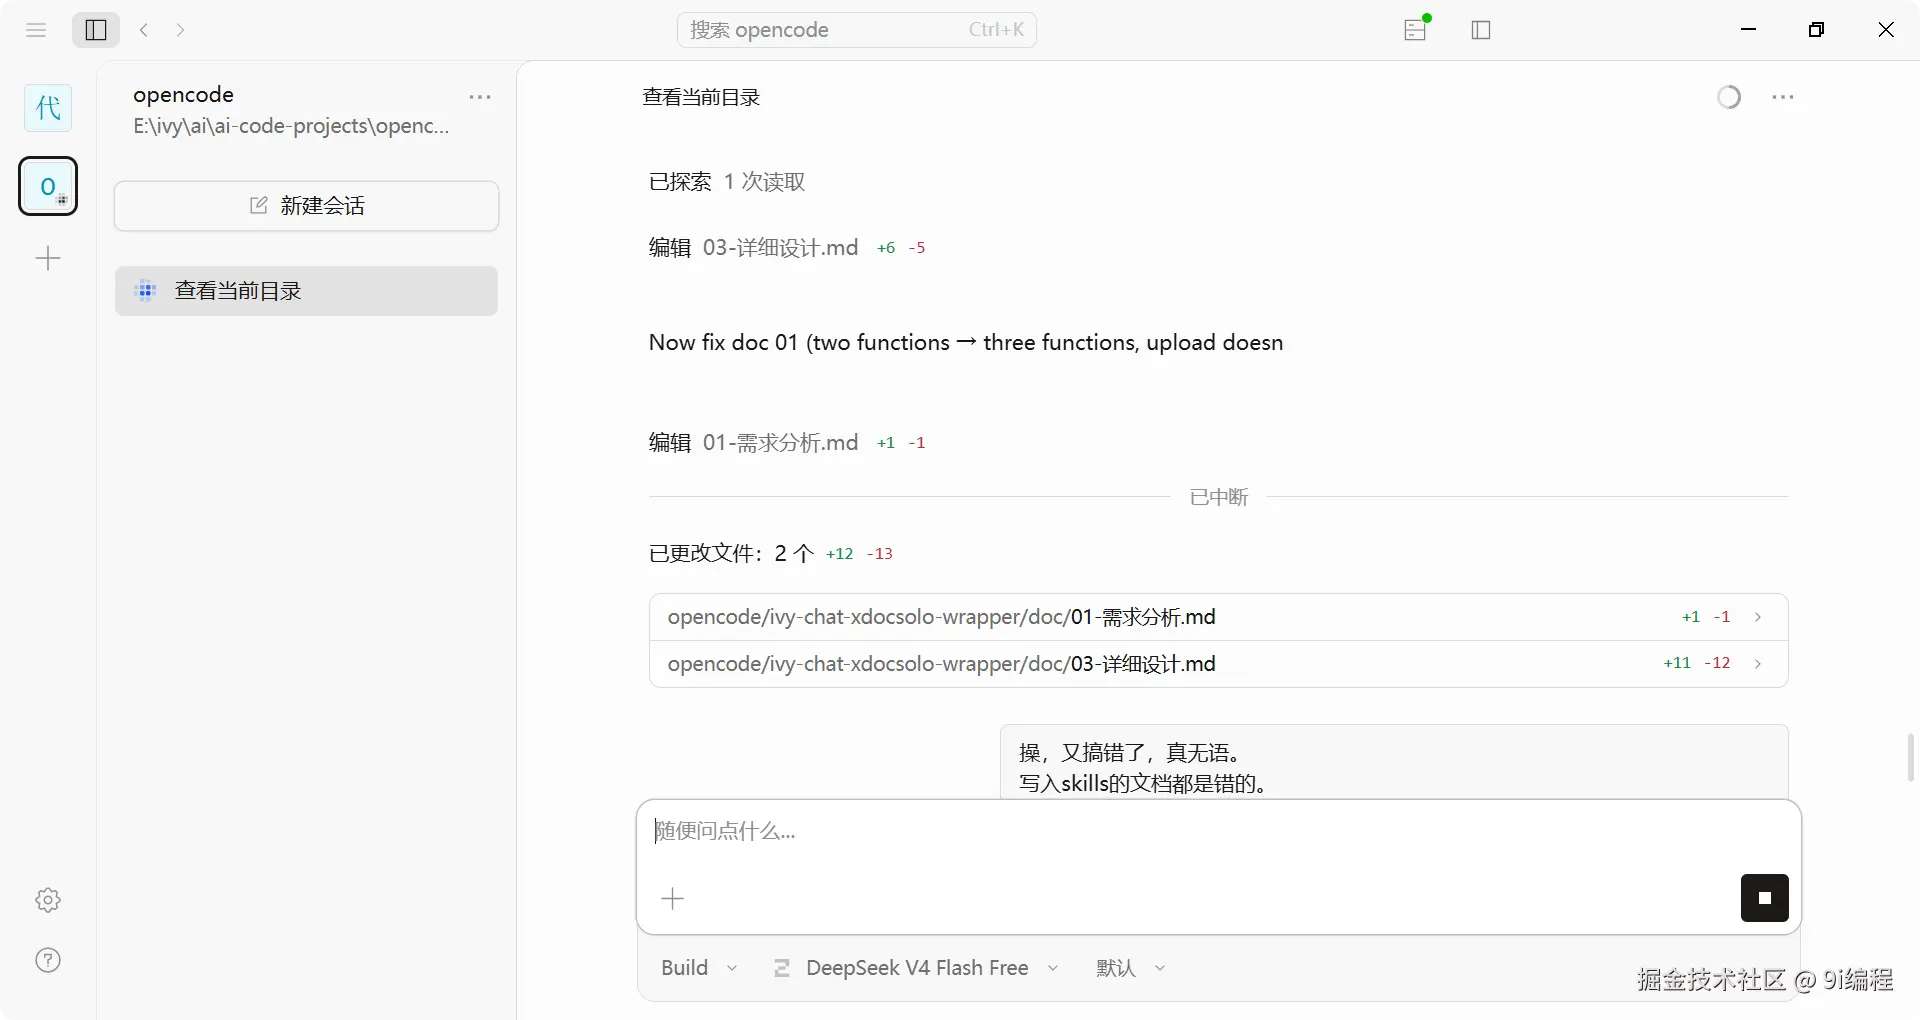Click the 查看当前目录 session title heading
Screen dimensions: 1920x1020
click(701, 97)
